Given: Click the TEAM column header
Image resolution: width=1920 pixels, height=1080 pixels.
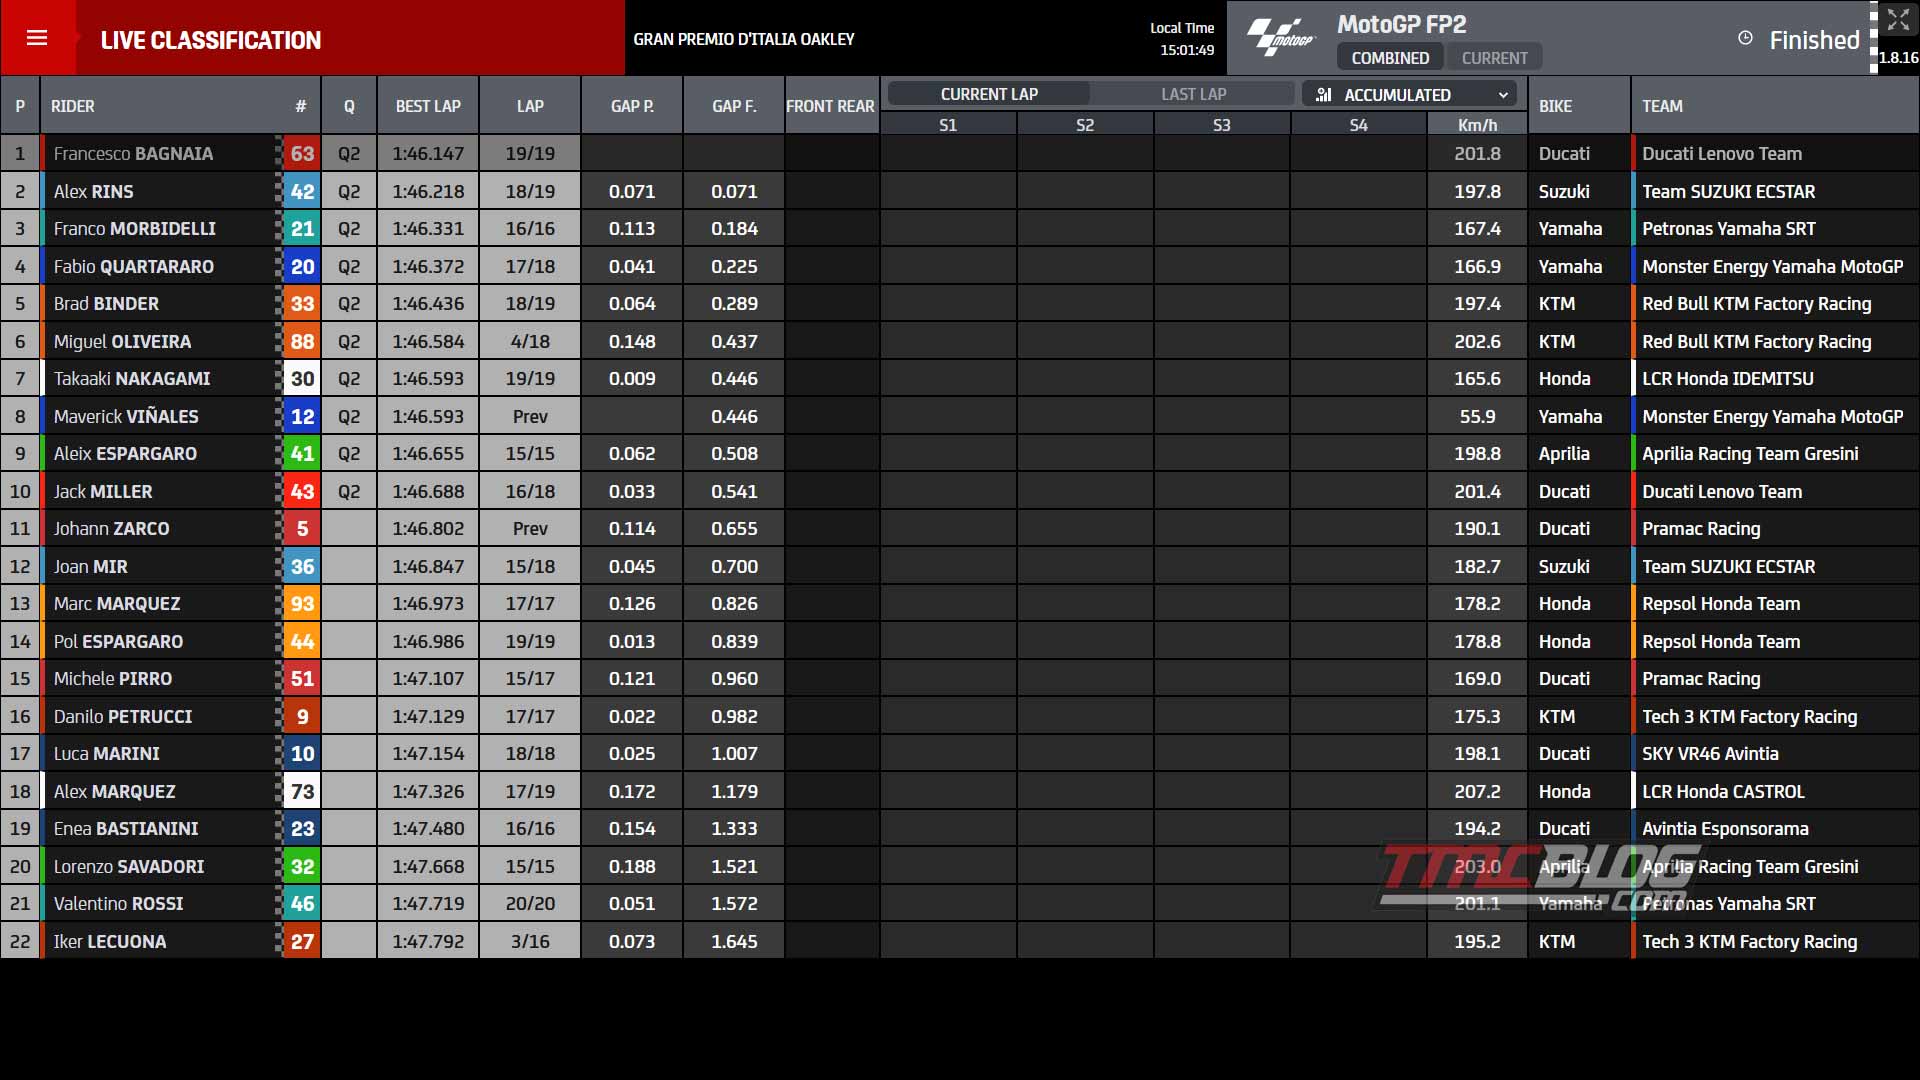Looking at the screenshot, I should (x=1662, y=106).
